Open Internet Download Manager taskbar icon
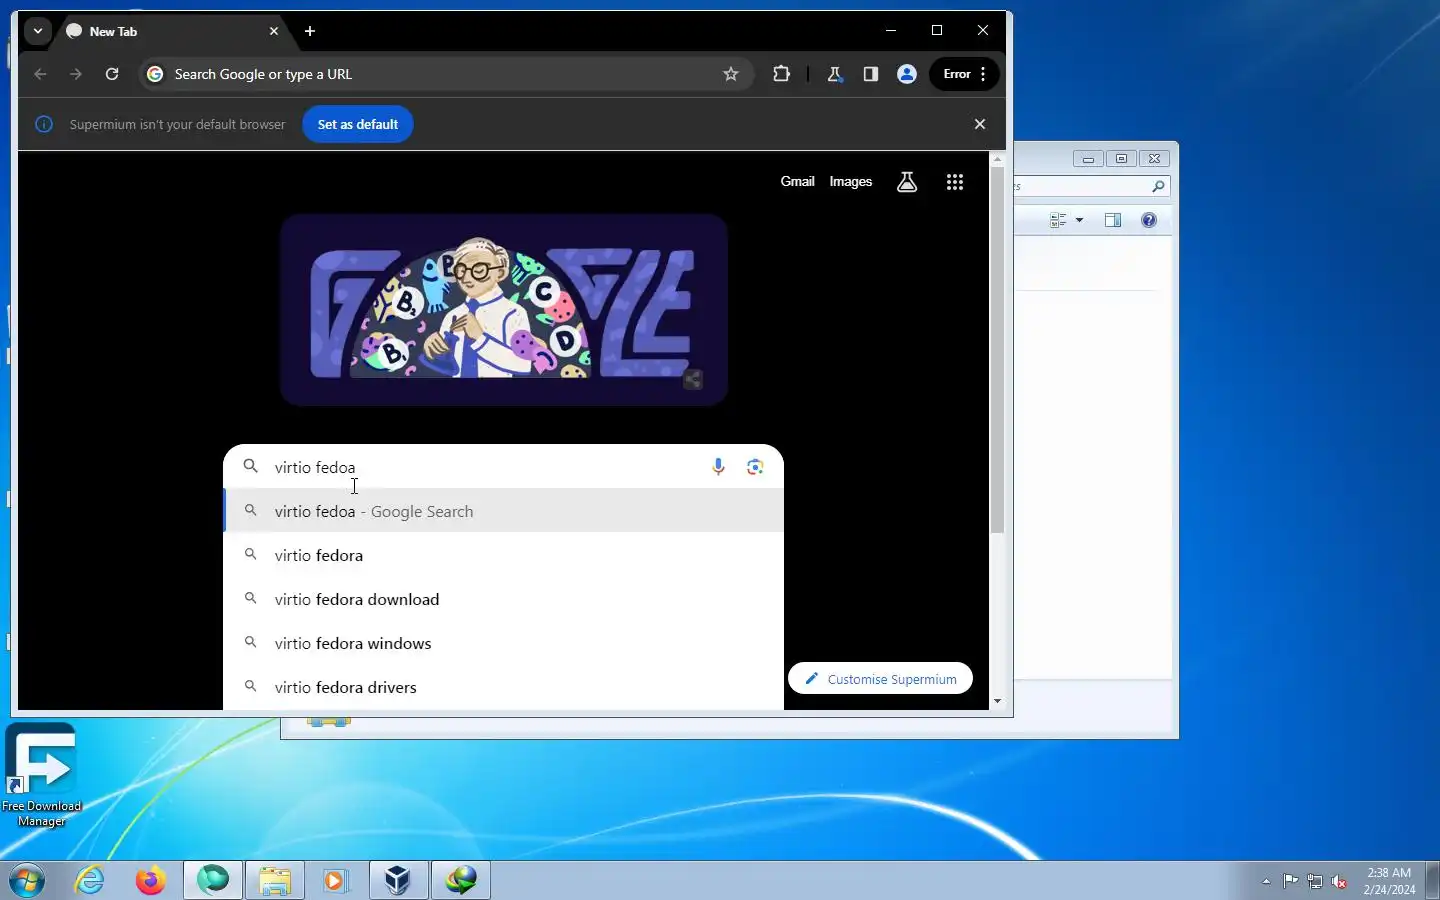 pyautogui.click(x=461, y=881)
